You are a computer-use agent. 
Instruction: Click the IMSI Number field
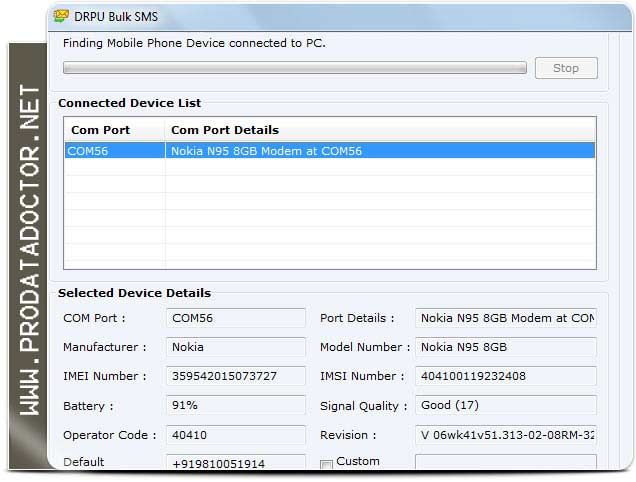tap(506, 376)
